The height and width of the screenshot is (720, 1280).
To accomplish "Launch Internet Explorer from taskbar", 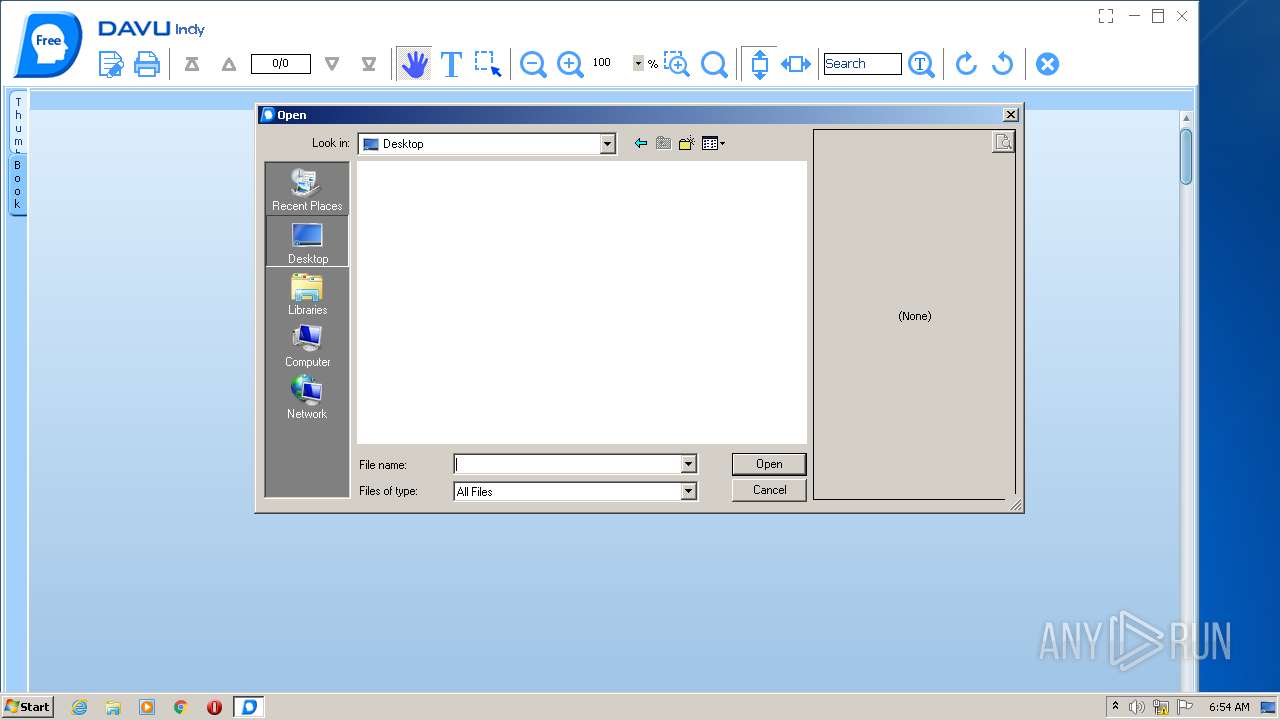I will (79, 707).
